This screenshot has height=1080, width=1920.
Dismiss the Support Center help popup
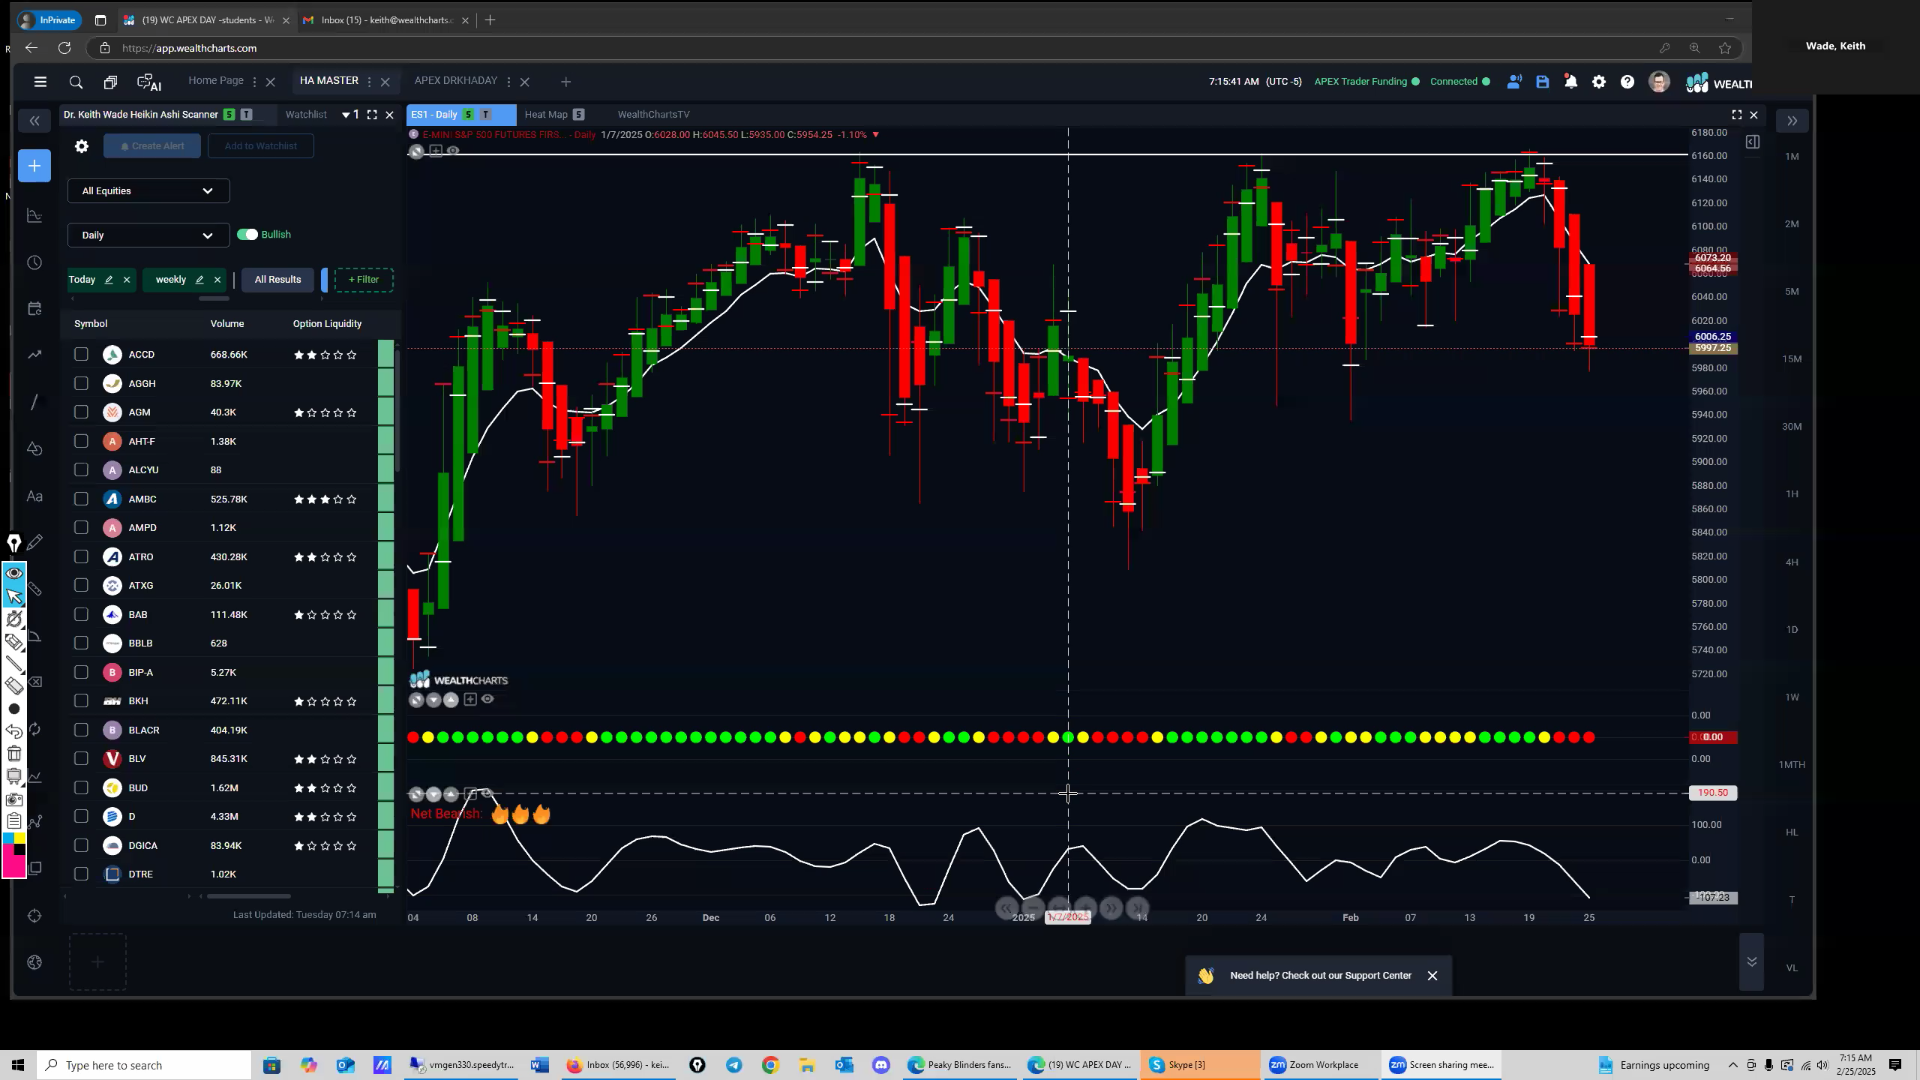click(x=1432, y=976)
